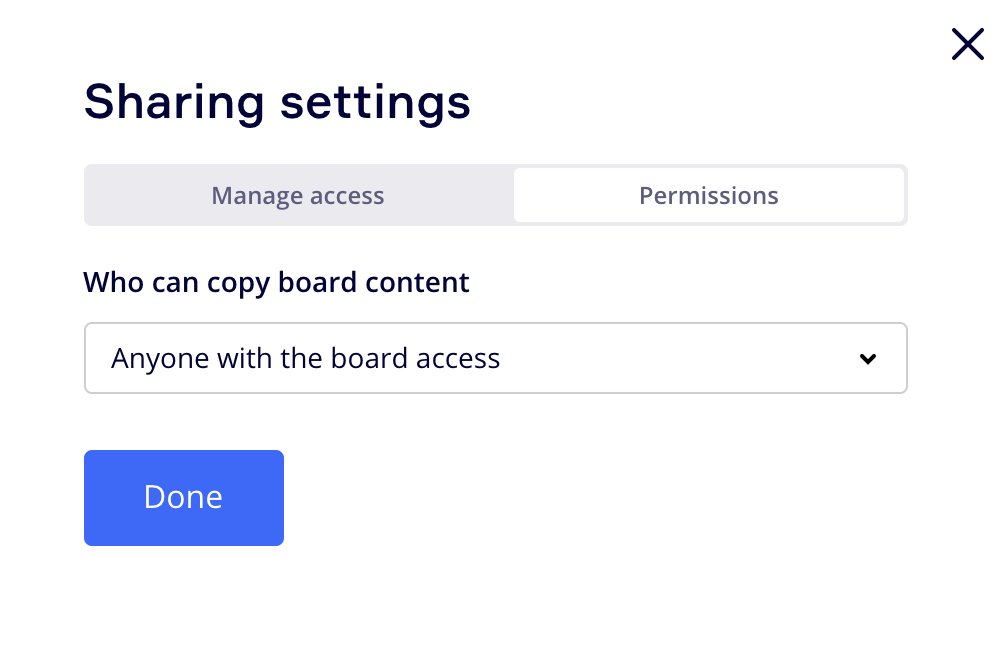The image size is (998, 646).
Task: Activate the Permissions segment control
Action: (x=708, y=195)
